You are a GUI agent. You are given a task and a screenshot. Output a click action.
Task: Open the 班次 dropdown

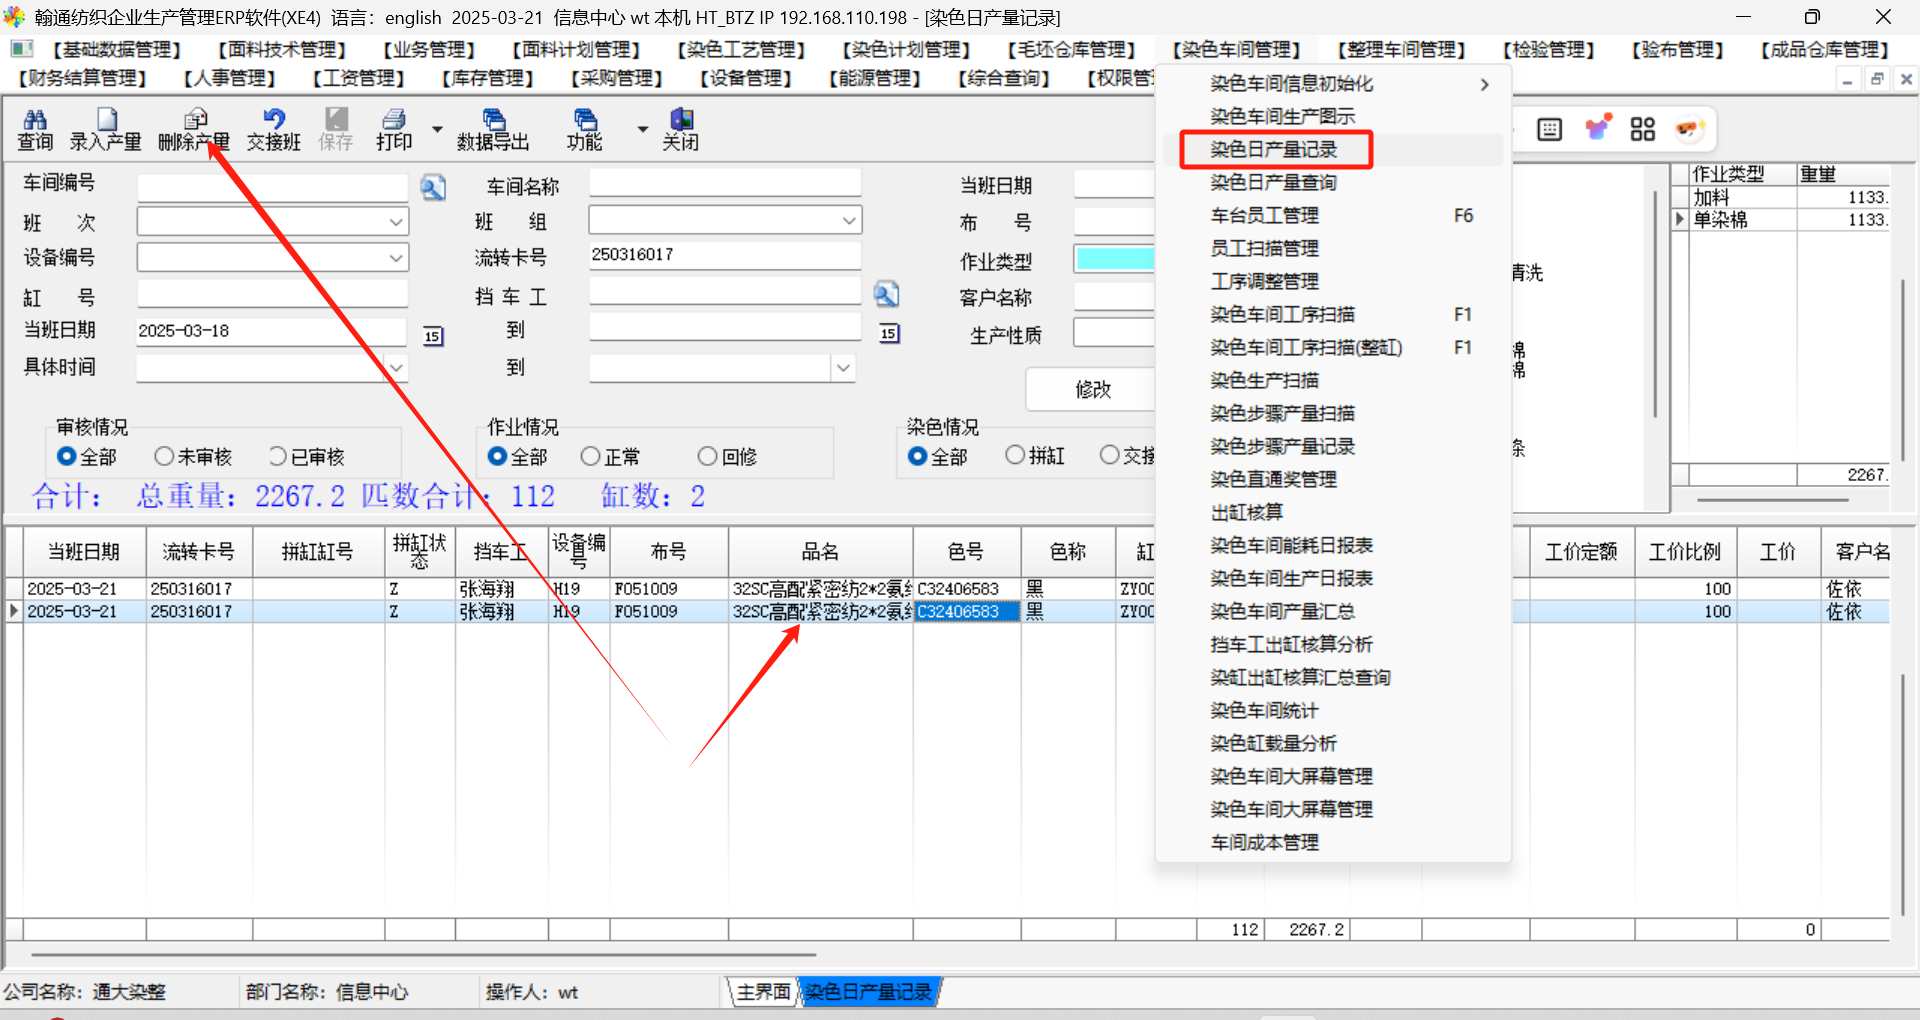click(x=396, y=221)
